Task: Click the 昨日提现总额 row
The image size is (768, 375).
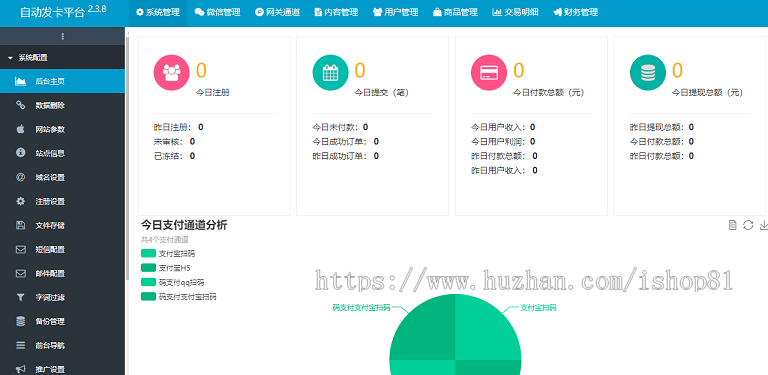Action: click(x=662, y=127)
